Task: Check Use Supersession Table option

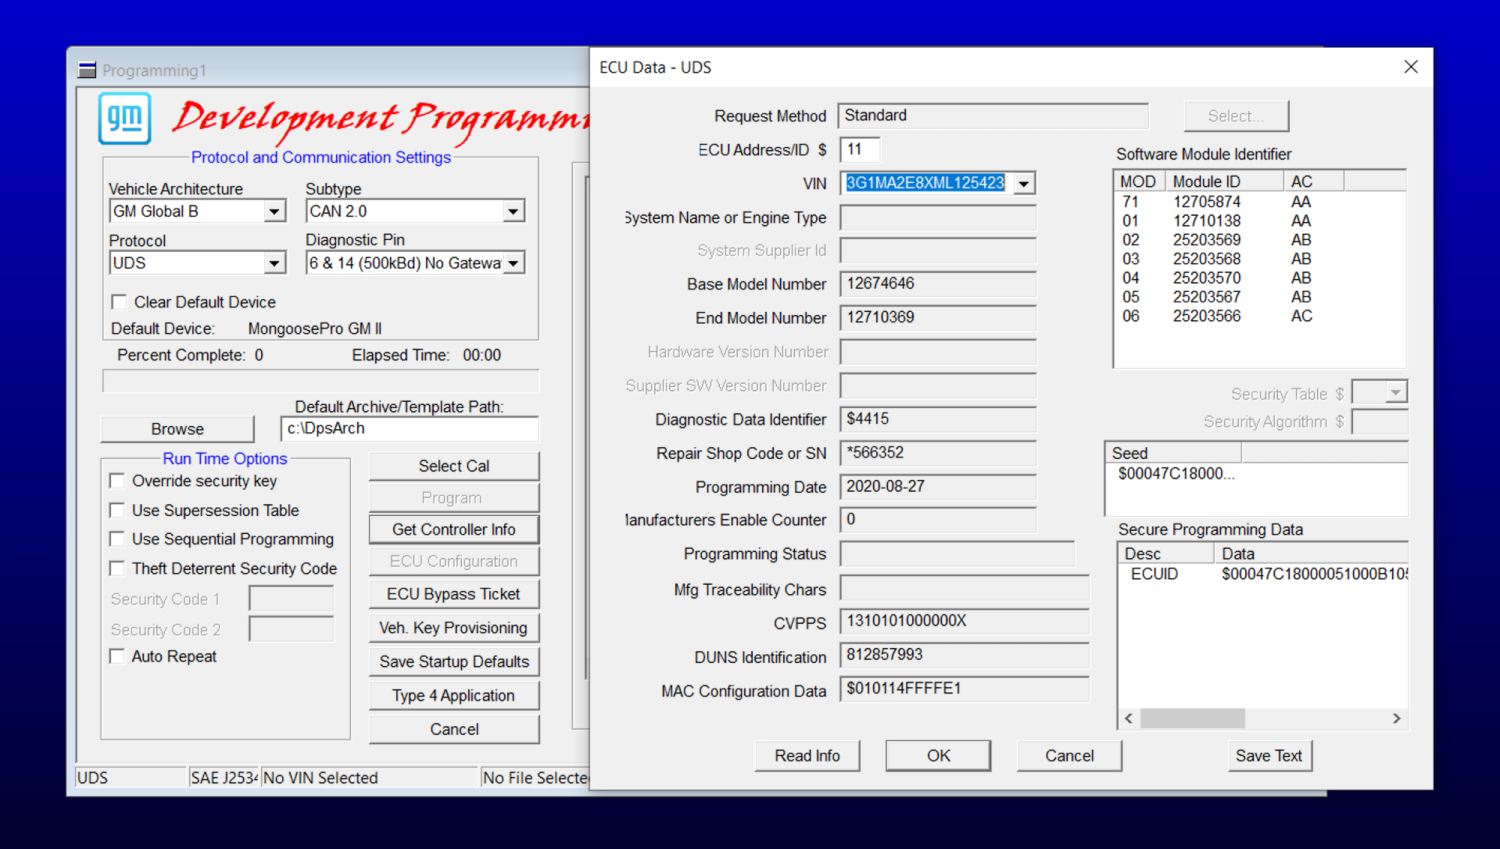Action: [x=117, y=510]
